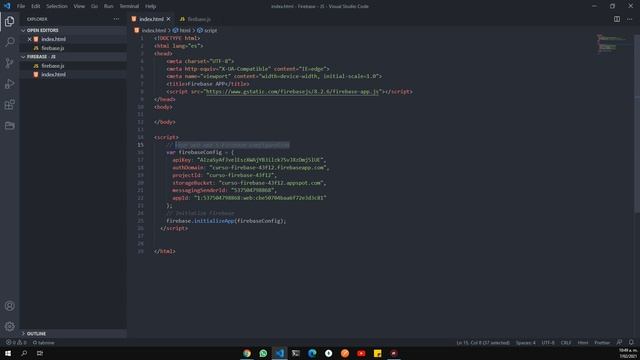The height and width of the screenshot is (360, 640).
Task: Open Explorer panel More Actions ellipsis
Action: tap(116, 19)
